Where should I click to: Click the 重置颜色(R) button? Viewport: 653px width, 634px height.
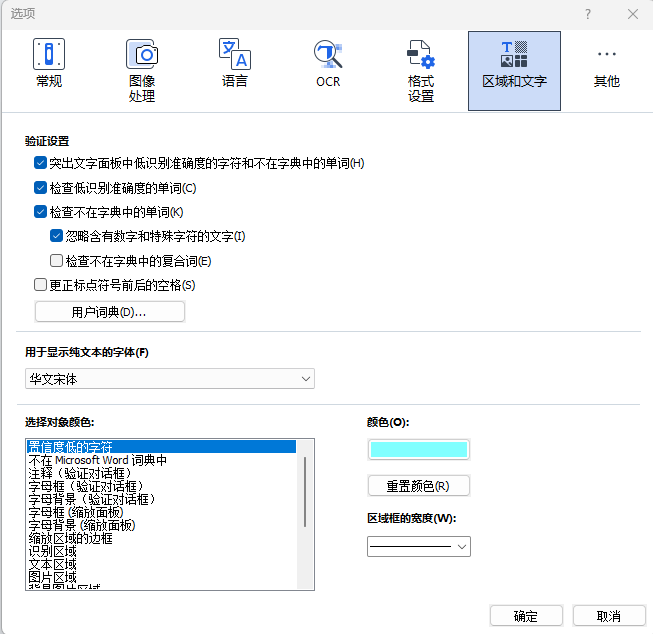pyautogui.click(x=419, y=486)
